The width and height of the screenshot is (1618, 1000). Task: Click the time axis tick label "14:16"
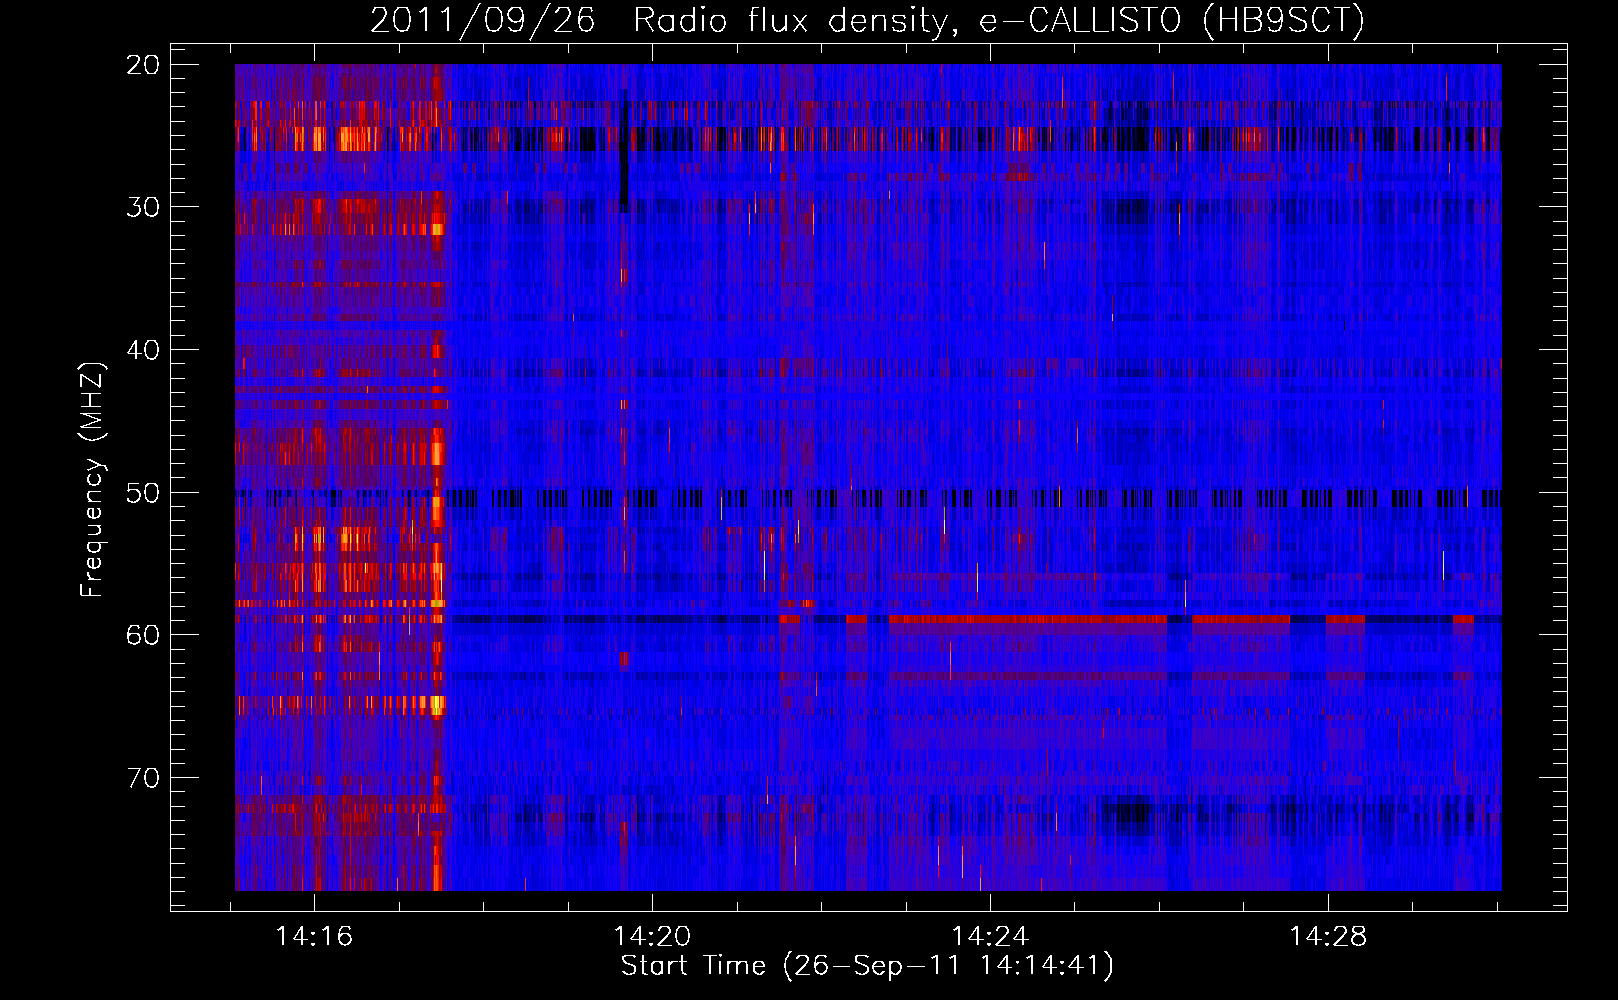point(315,937)
